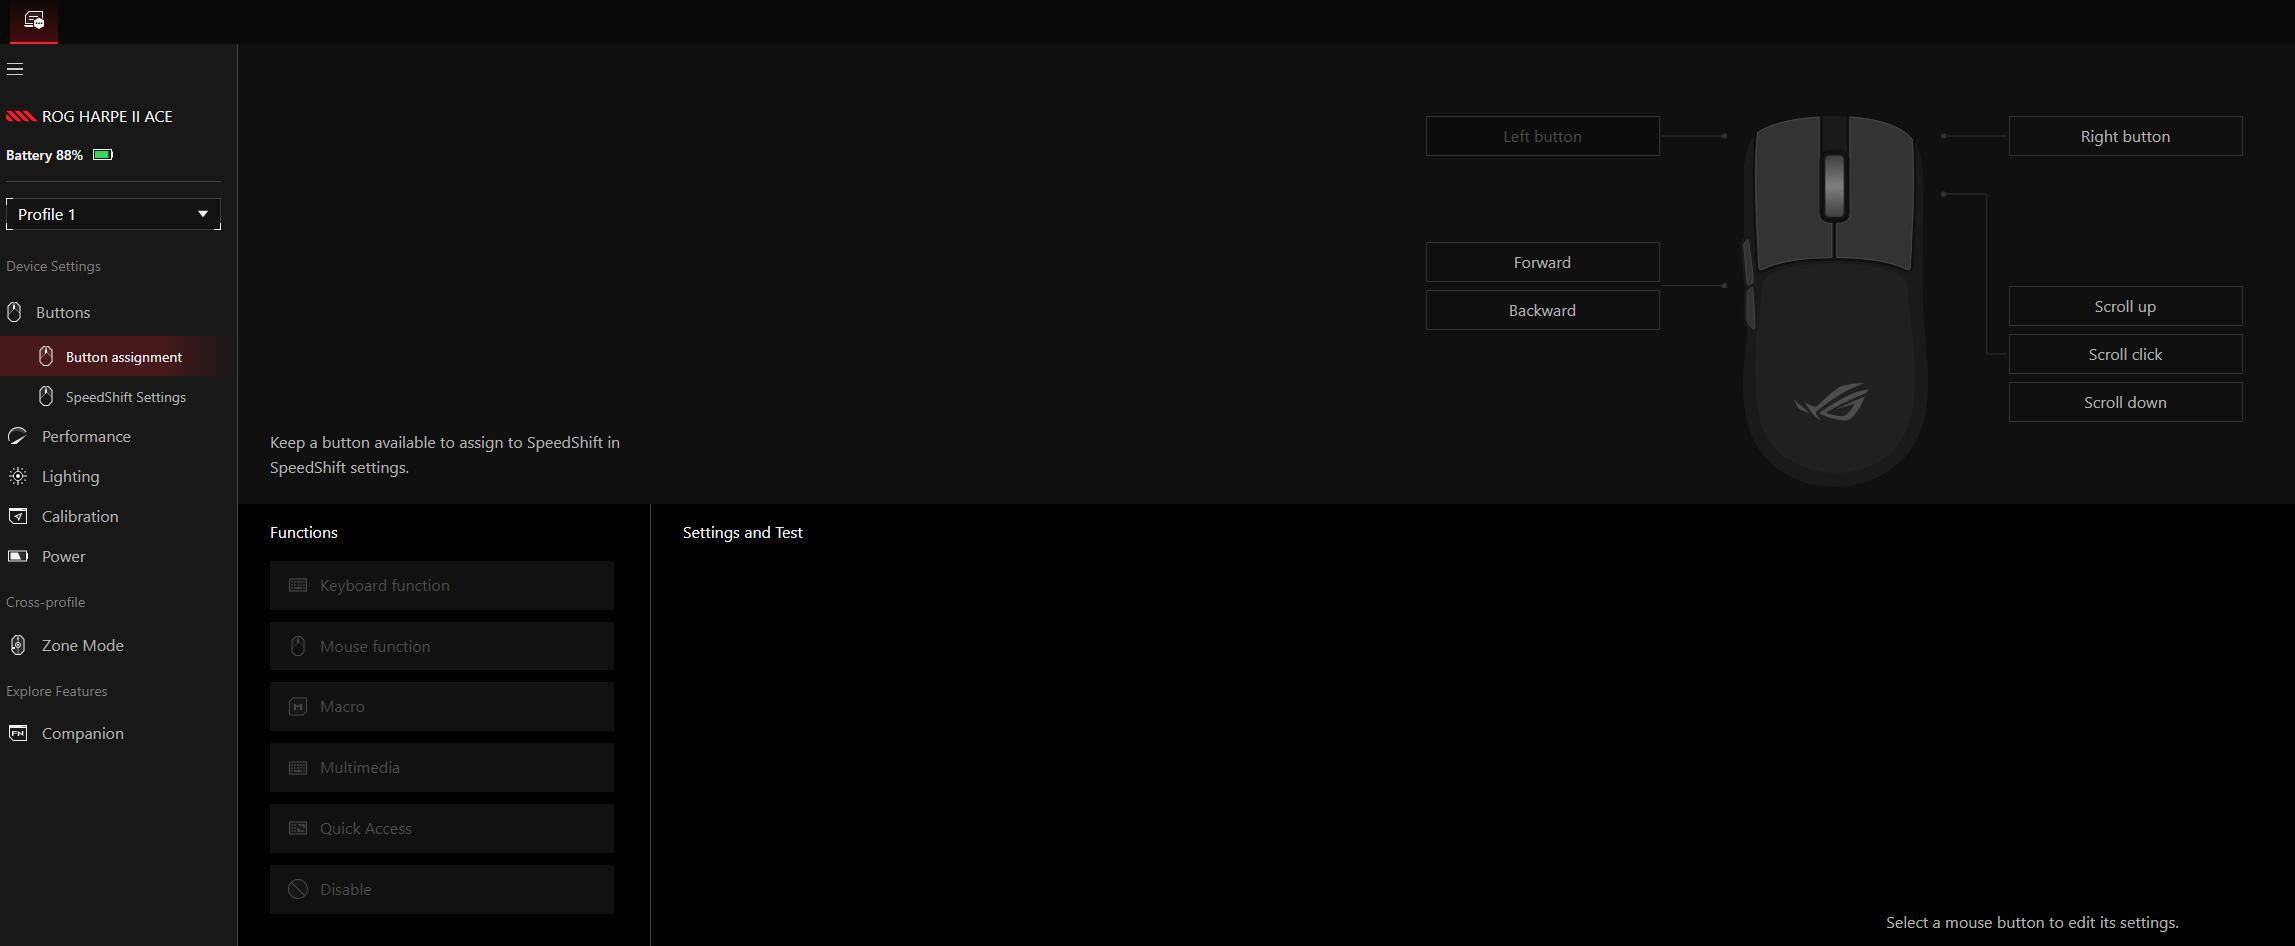Screen dimensions: 2295x946
Task: Click the Zone Mode icon
Action: [x=17, y=646]
